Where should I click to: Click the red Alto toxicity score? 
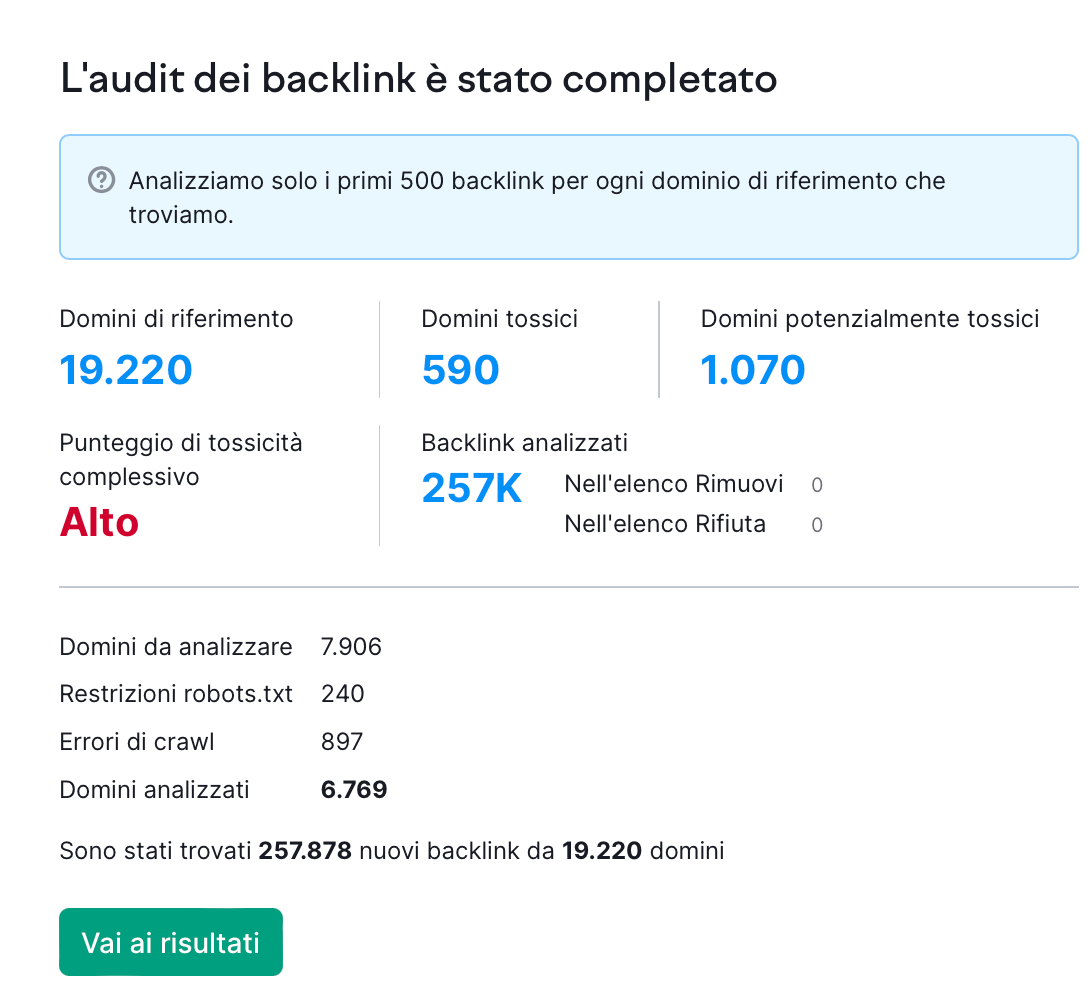coord(99,522)
